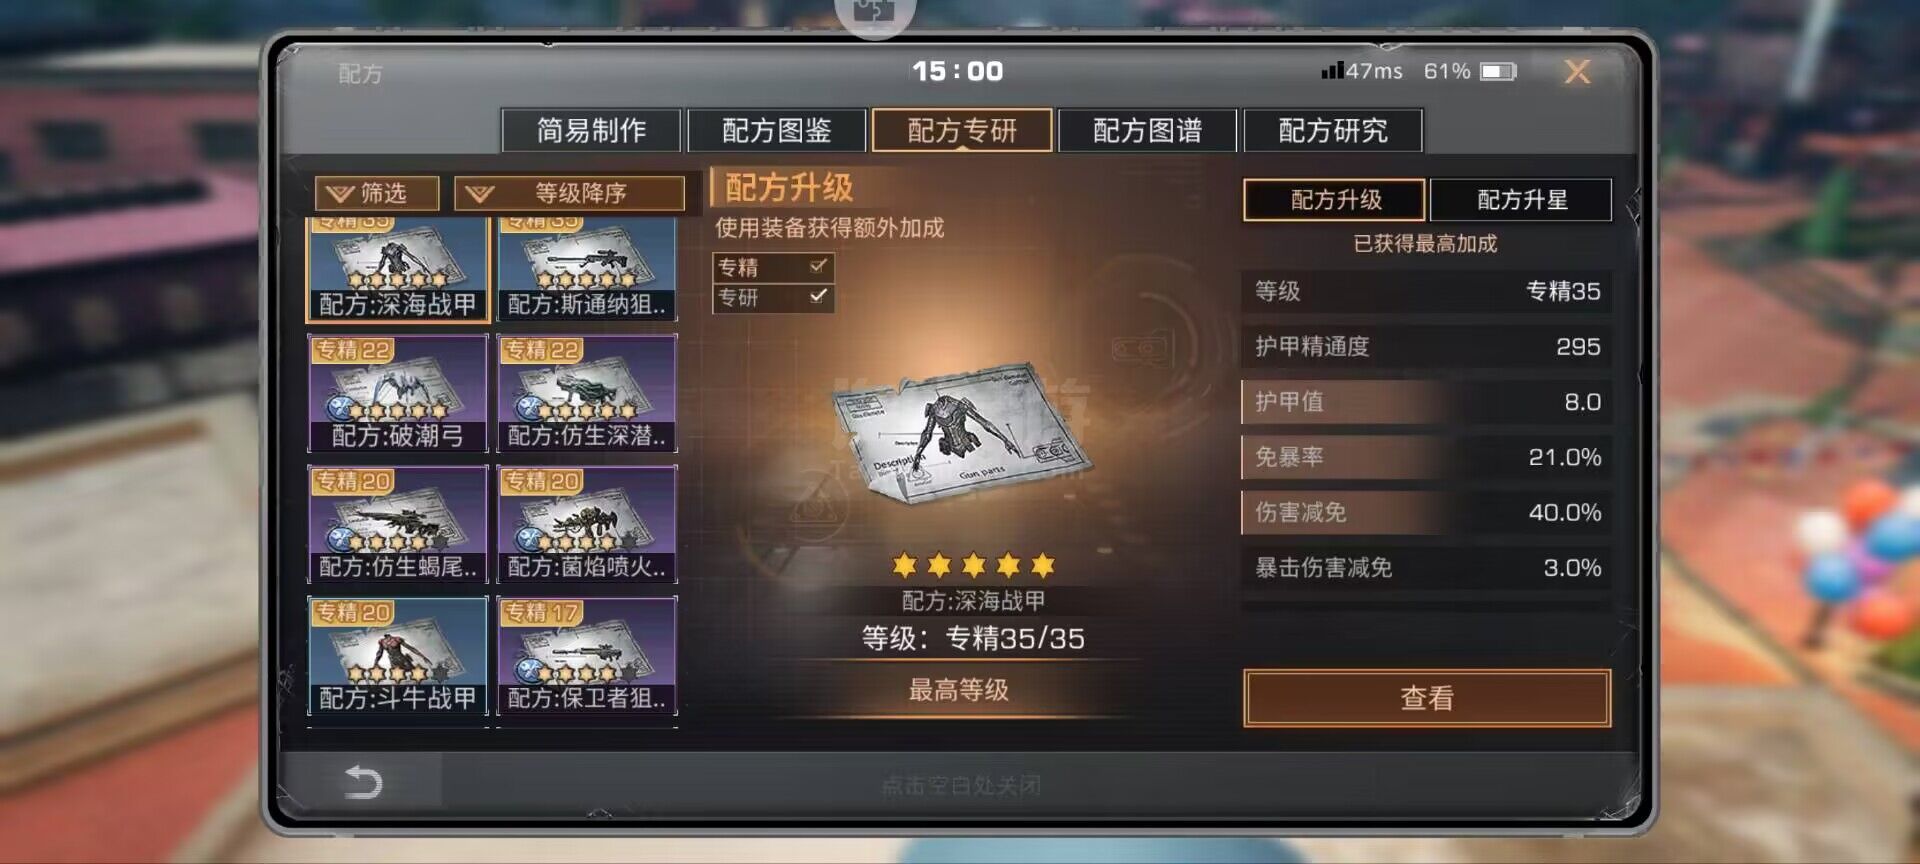Viewport: 1920px width, 864px height.
Task: Open the 配方研究 tab
Action: (1333, 131)
